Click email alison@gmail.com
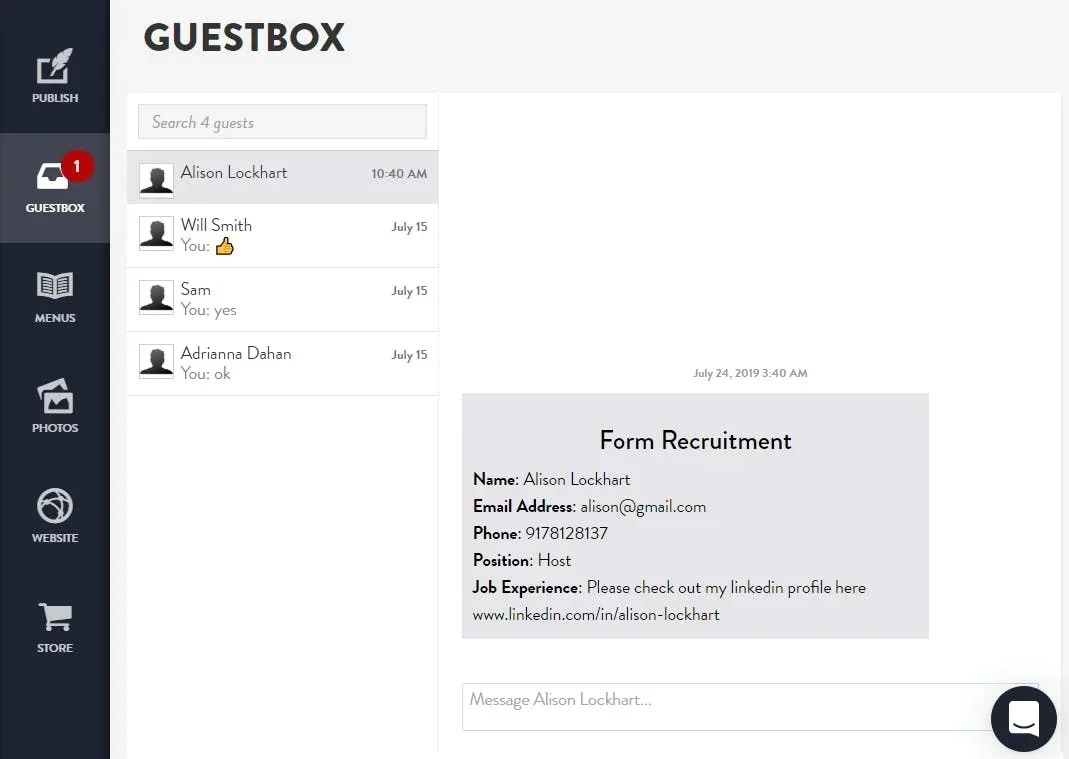Image resolution: width=1069 pixels, height=759 pixels. pyautogui.click(x=643, y=507)
